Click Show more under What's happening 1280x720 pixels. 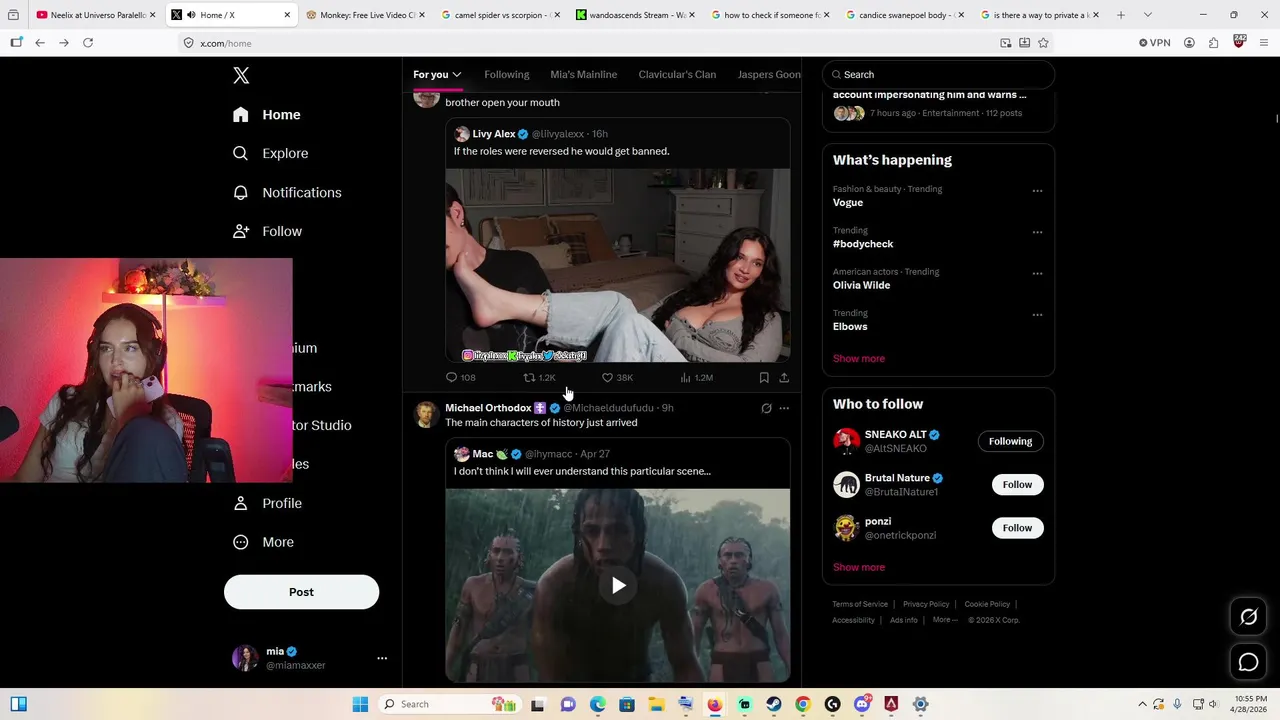coord(858,358)
